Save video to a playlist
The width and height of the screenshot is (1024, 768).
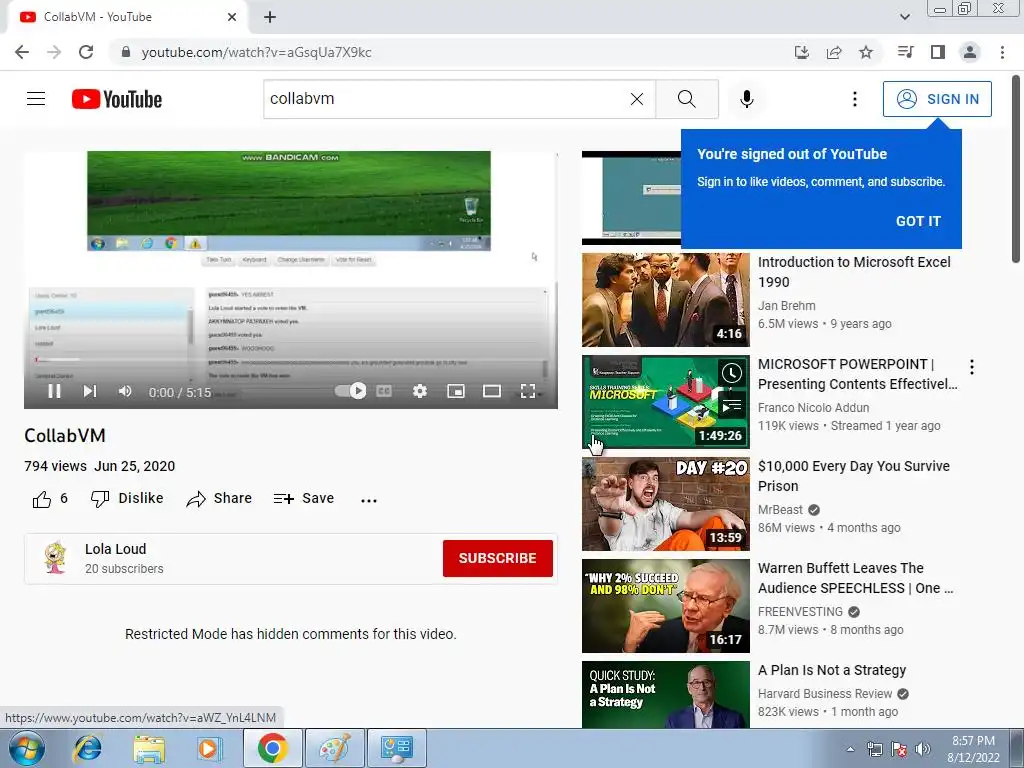coord(304,498)
